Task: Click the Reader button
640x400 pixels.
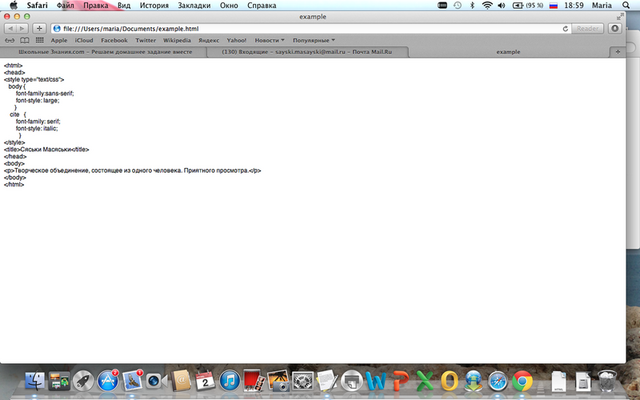Action: click(x=587, y=29)
